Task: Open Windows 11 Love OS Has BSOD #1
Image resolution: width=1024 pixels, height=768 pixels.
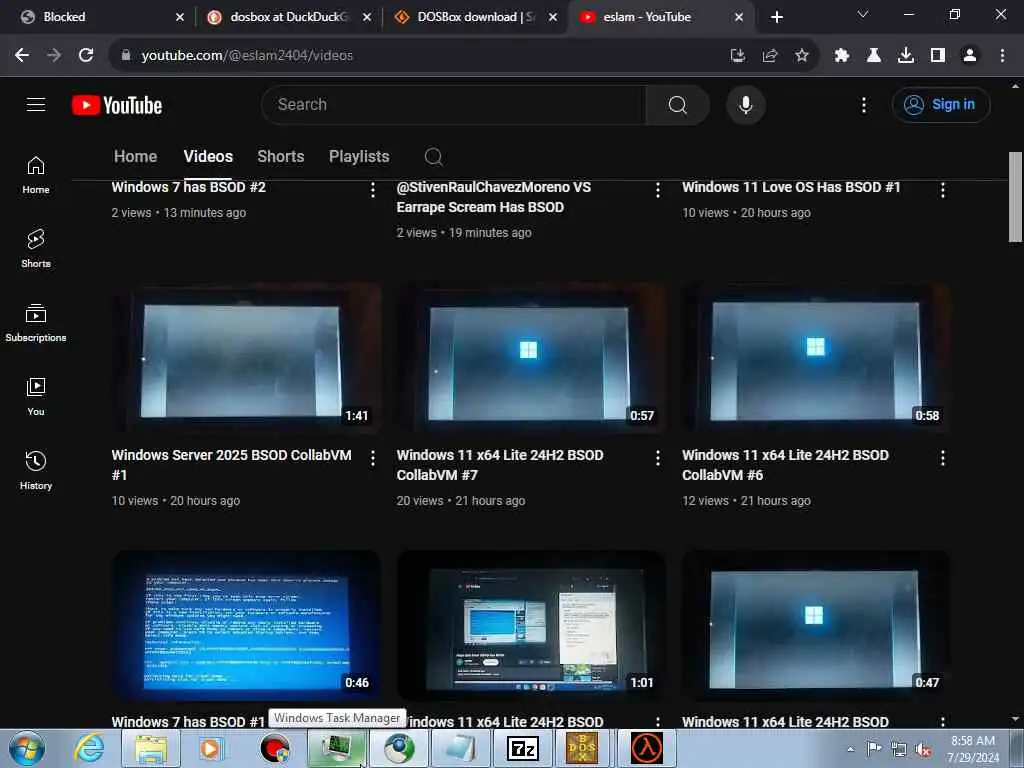Action: click(792, 187)
